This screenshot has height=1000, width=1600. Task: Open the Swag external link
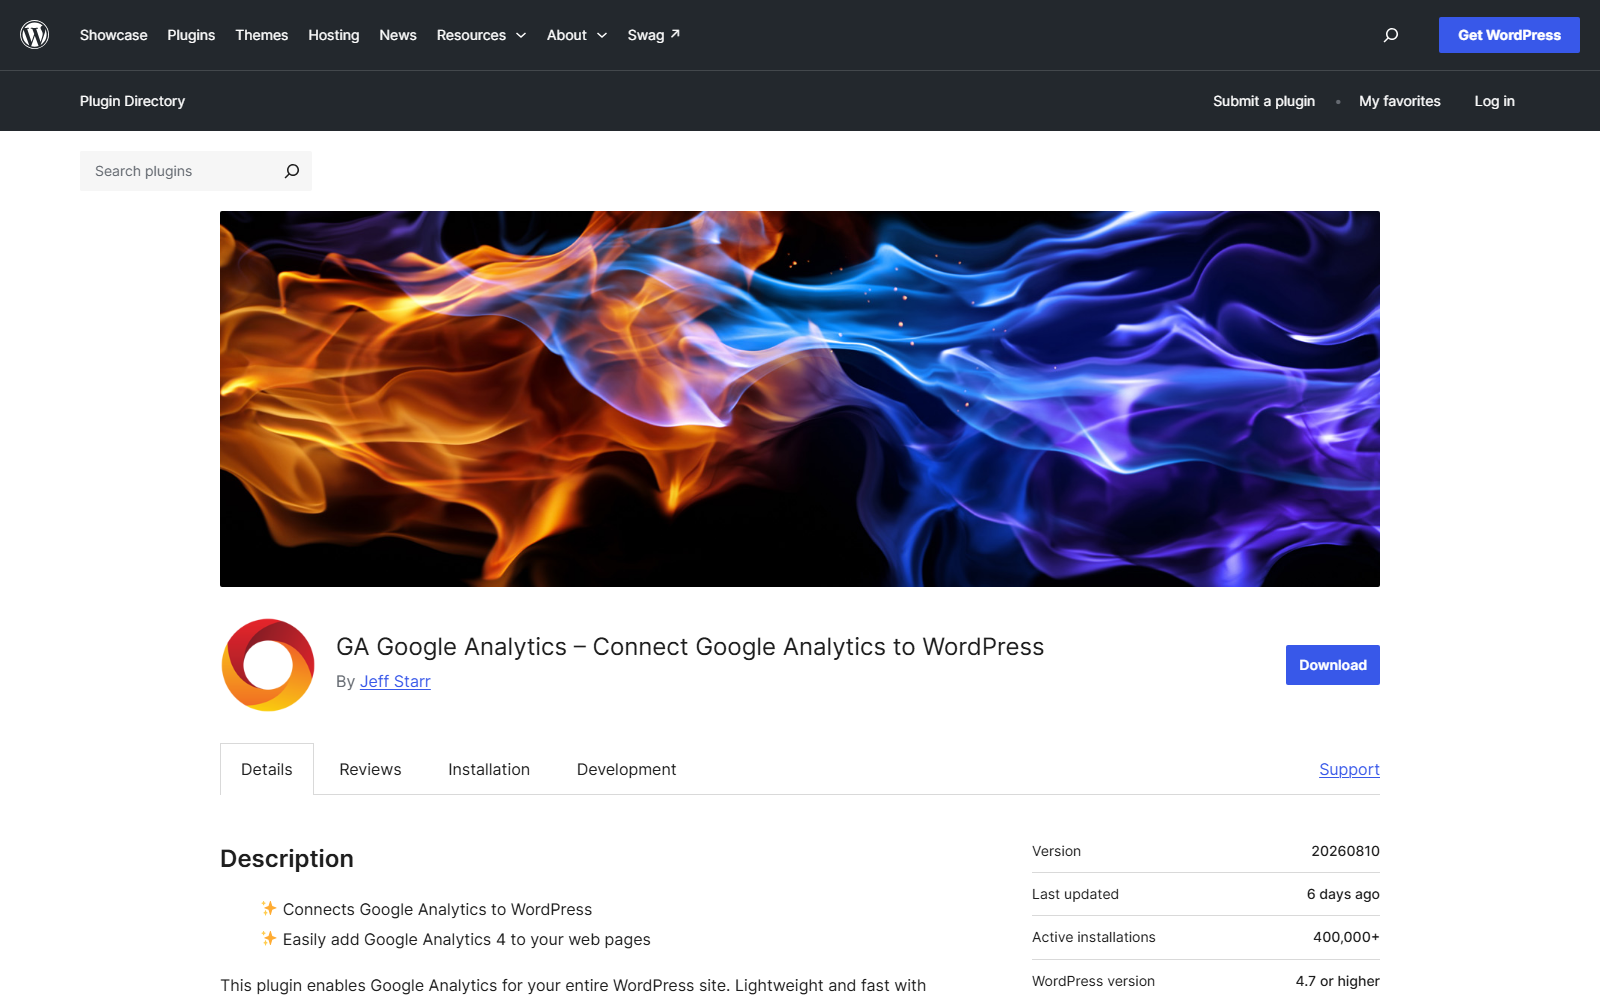[x=654, y=35]
